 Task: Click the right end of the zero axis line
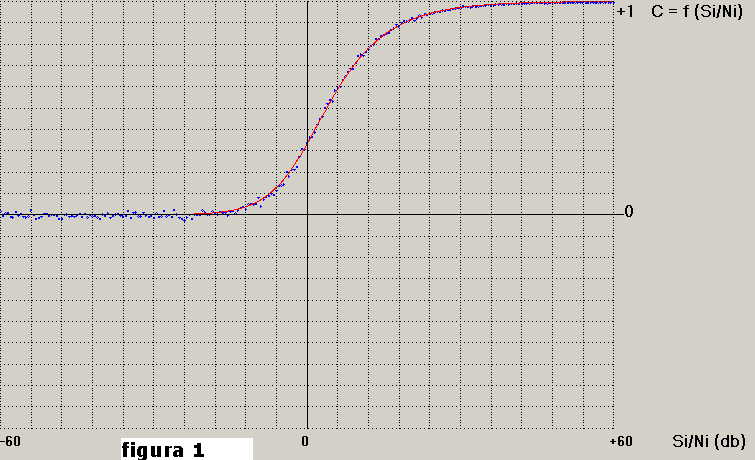click(613, 213)
